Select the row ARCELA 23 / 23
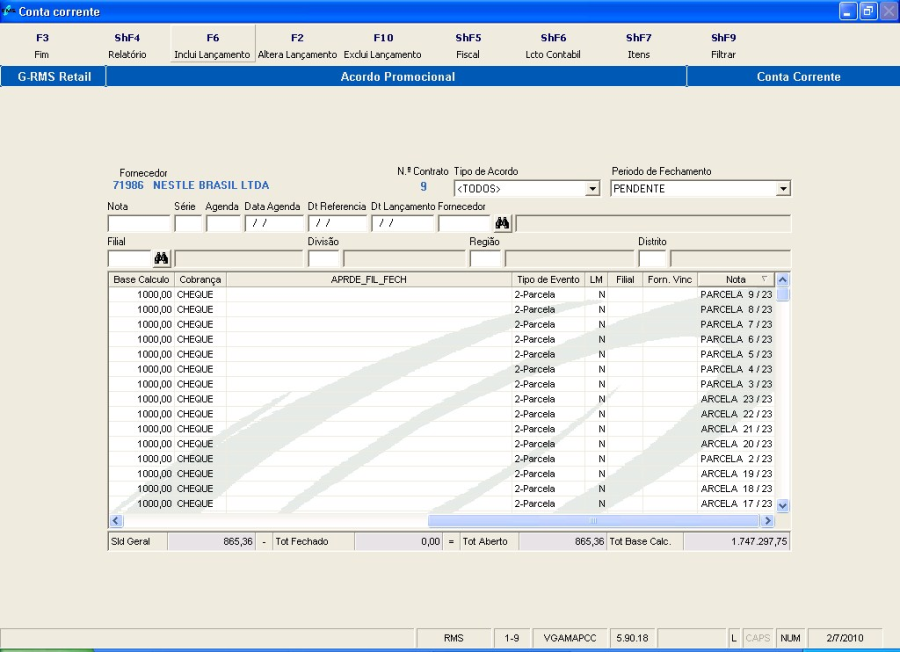Viewport: 900px width, 652px height. 441,399
